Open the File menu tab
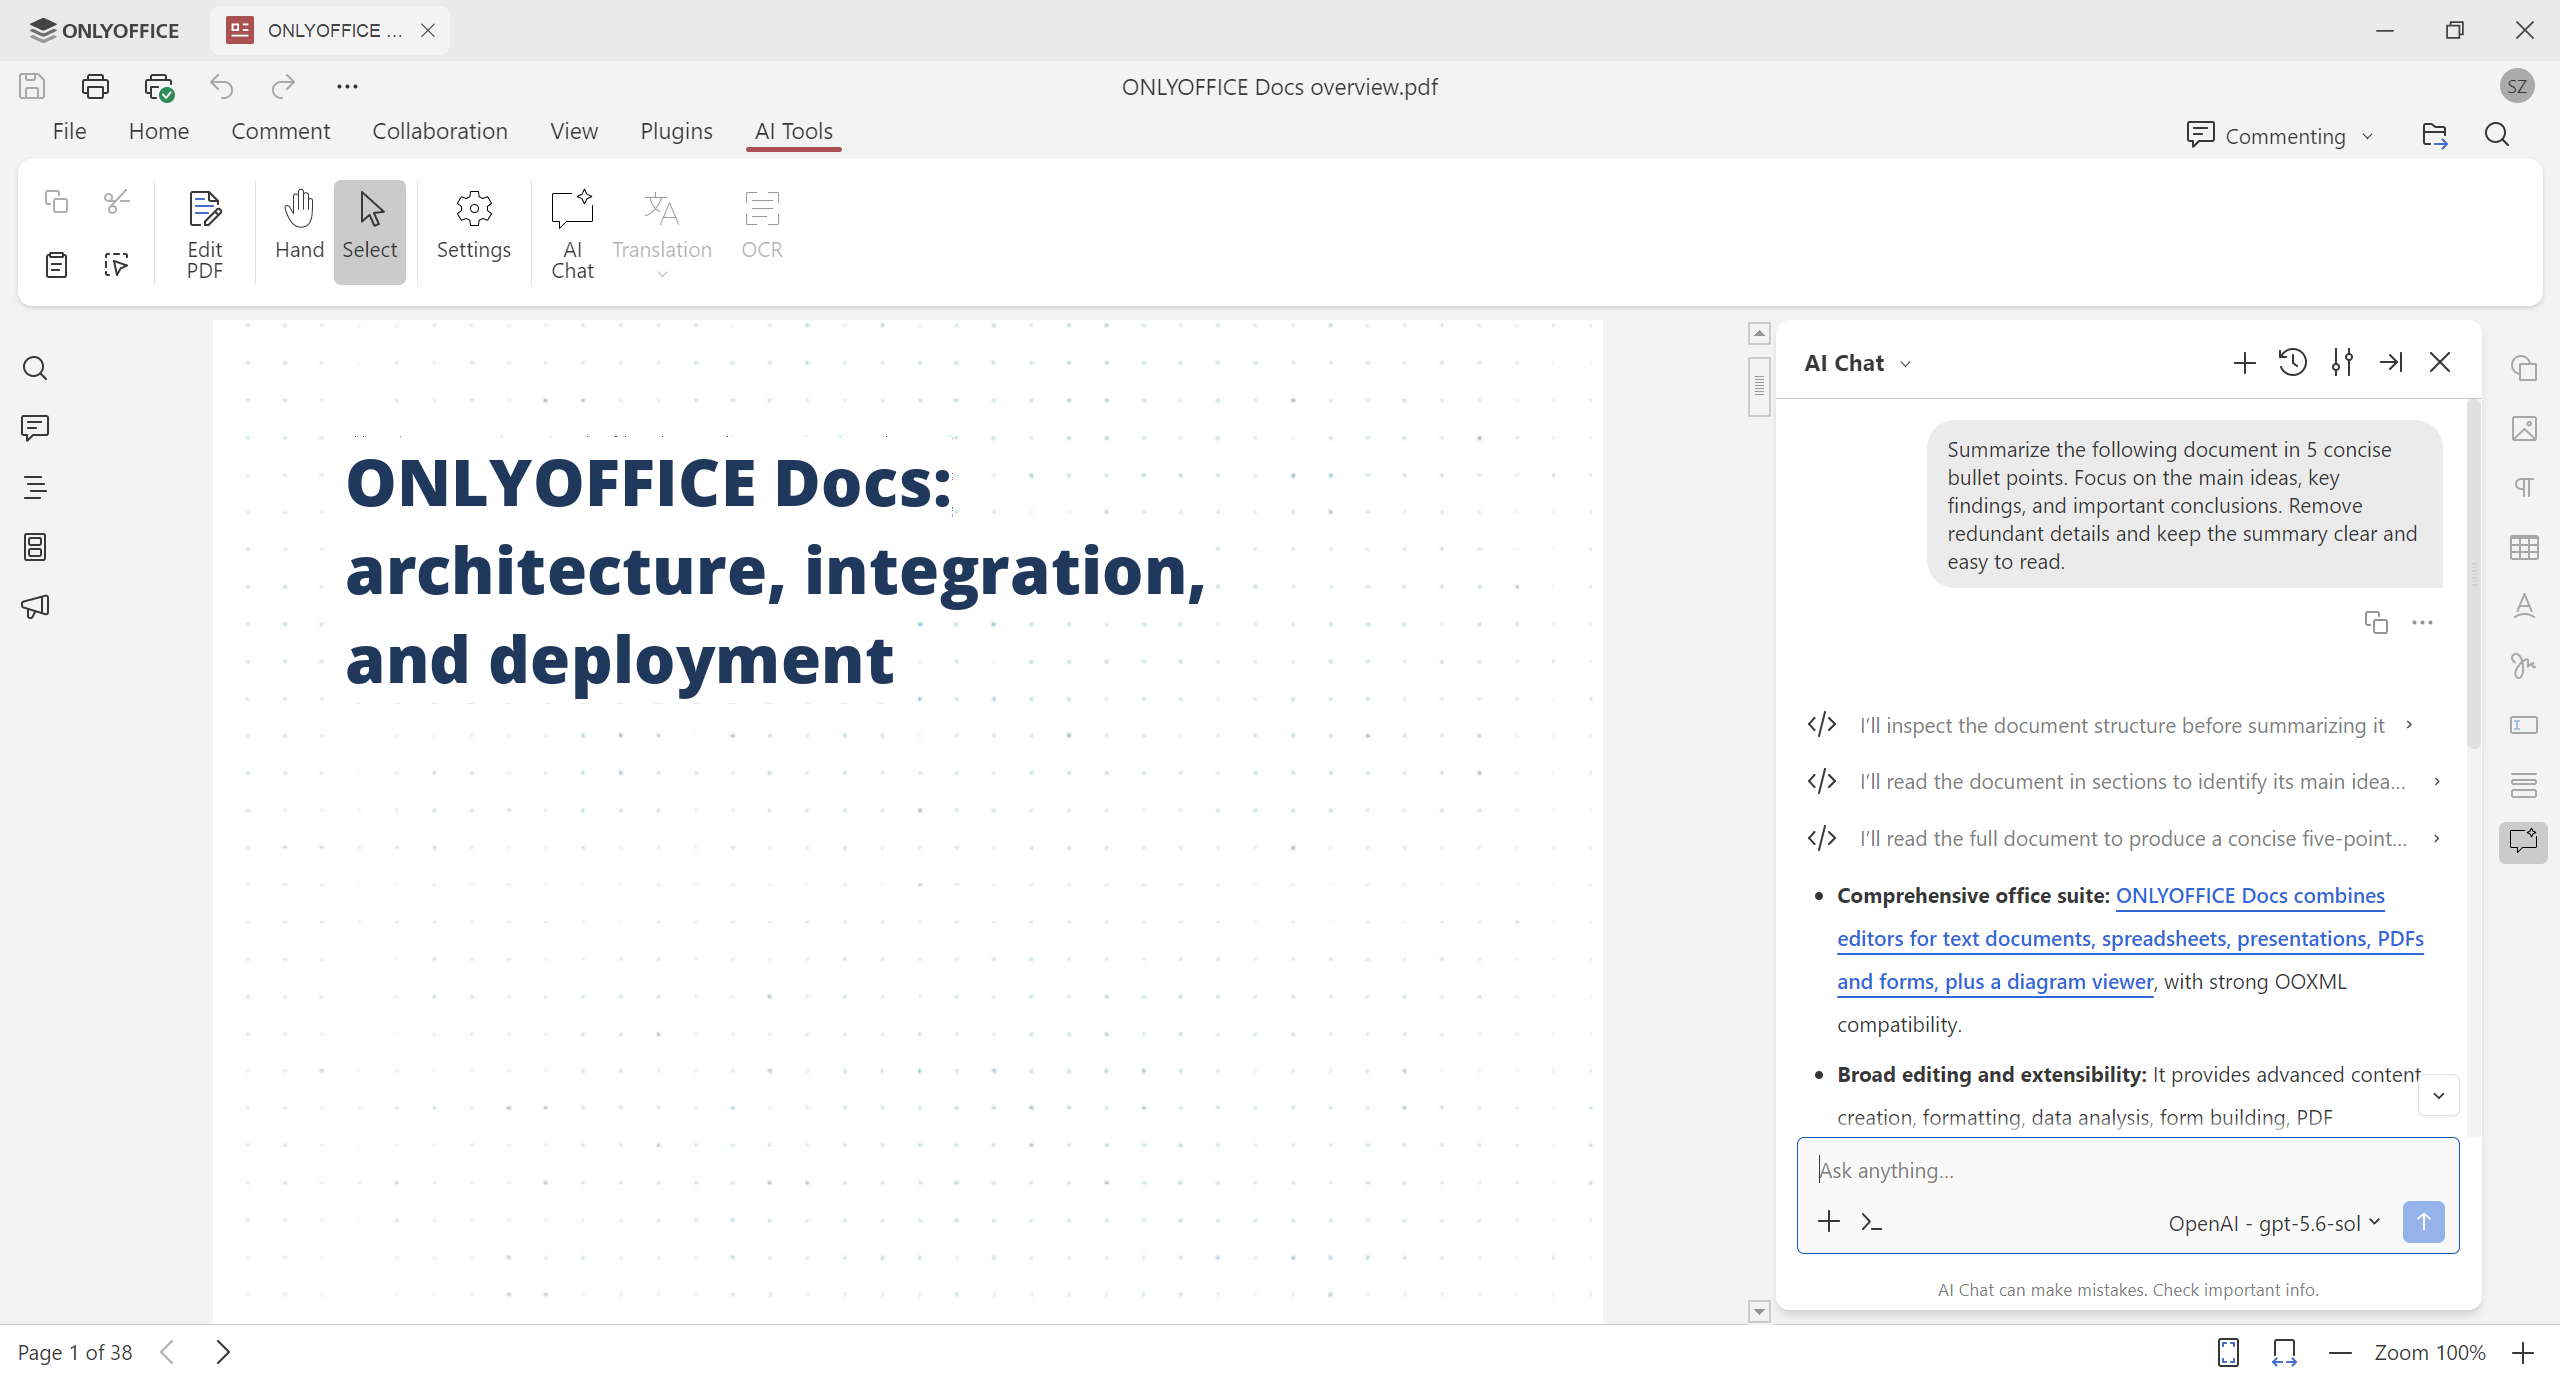This screenshot has height=1376, width=2560. coord(69,131)
